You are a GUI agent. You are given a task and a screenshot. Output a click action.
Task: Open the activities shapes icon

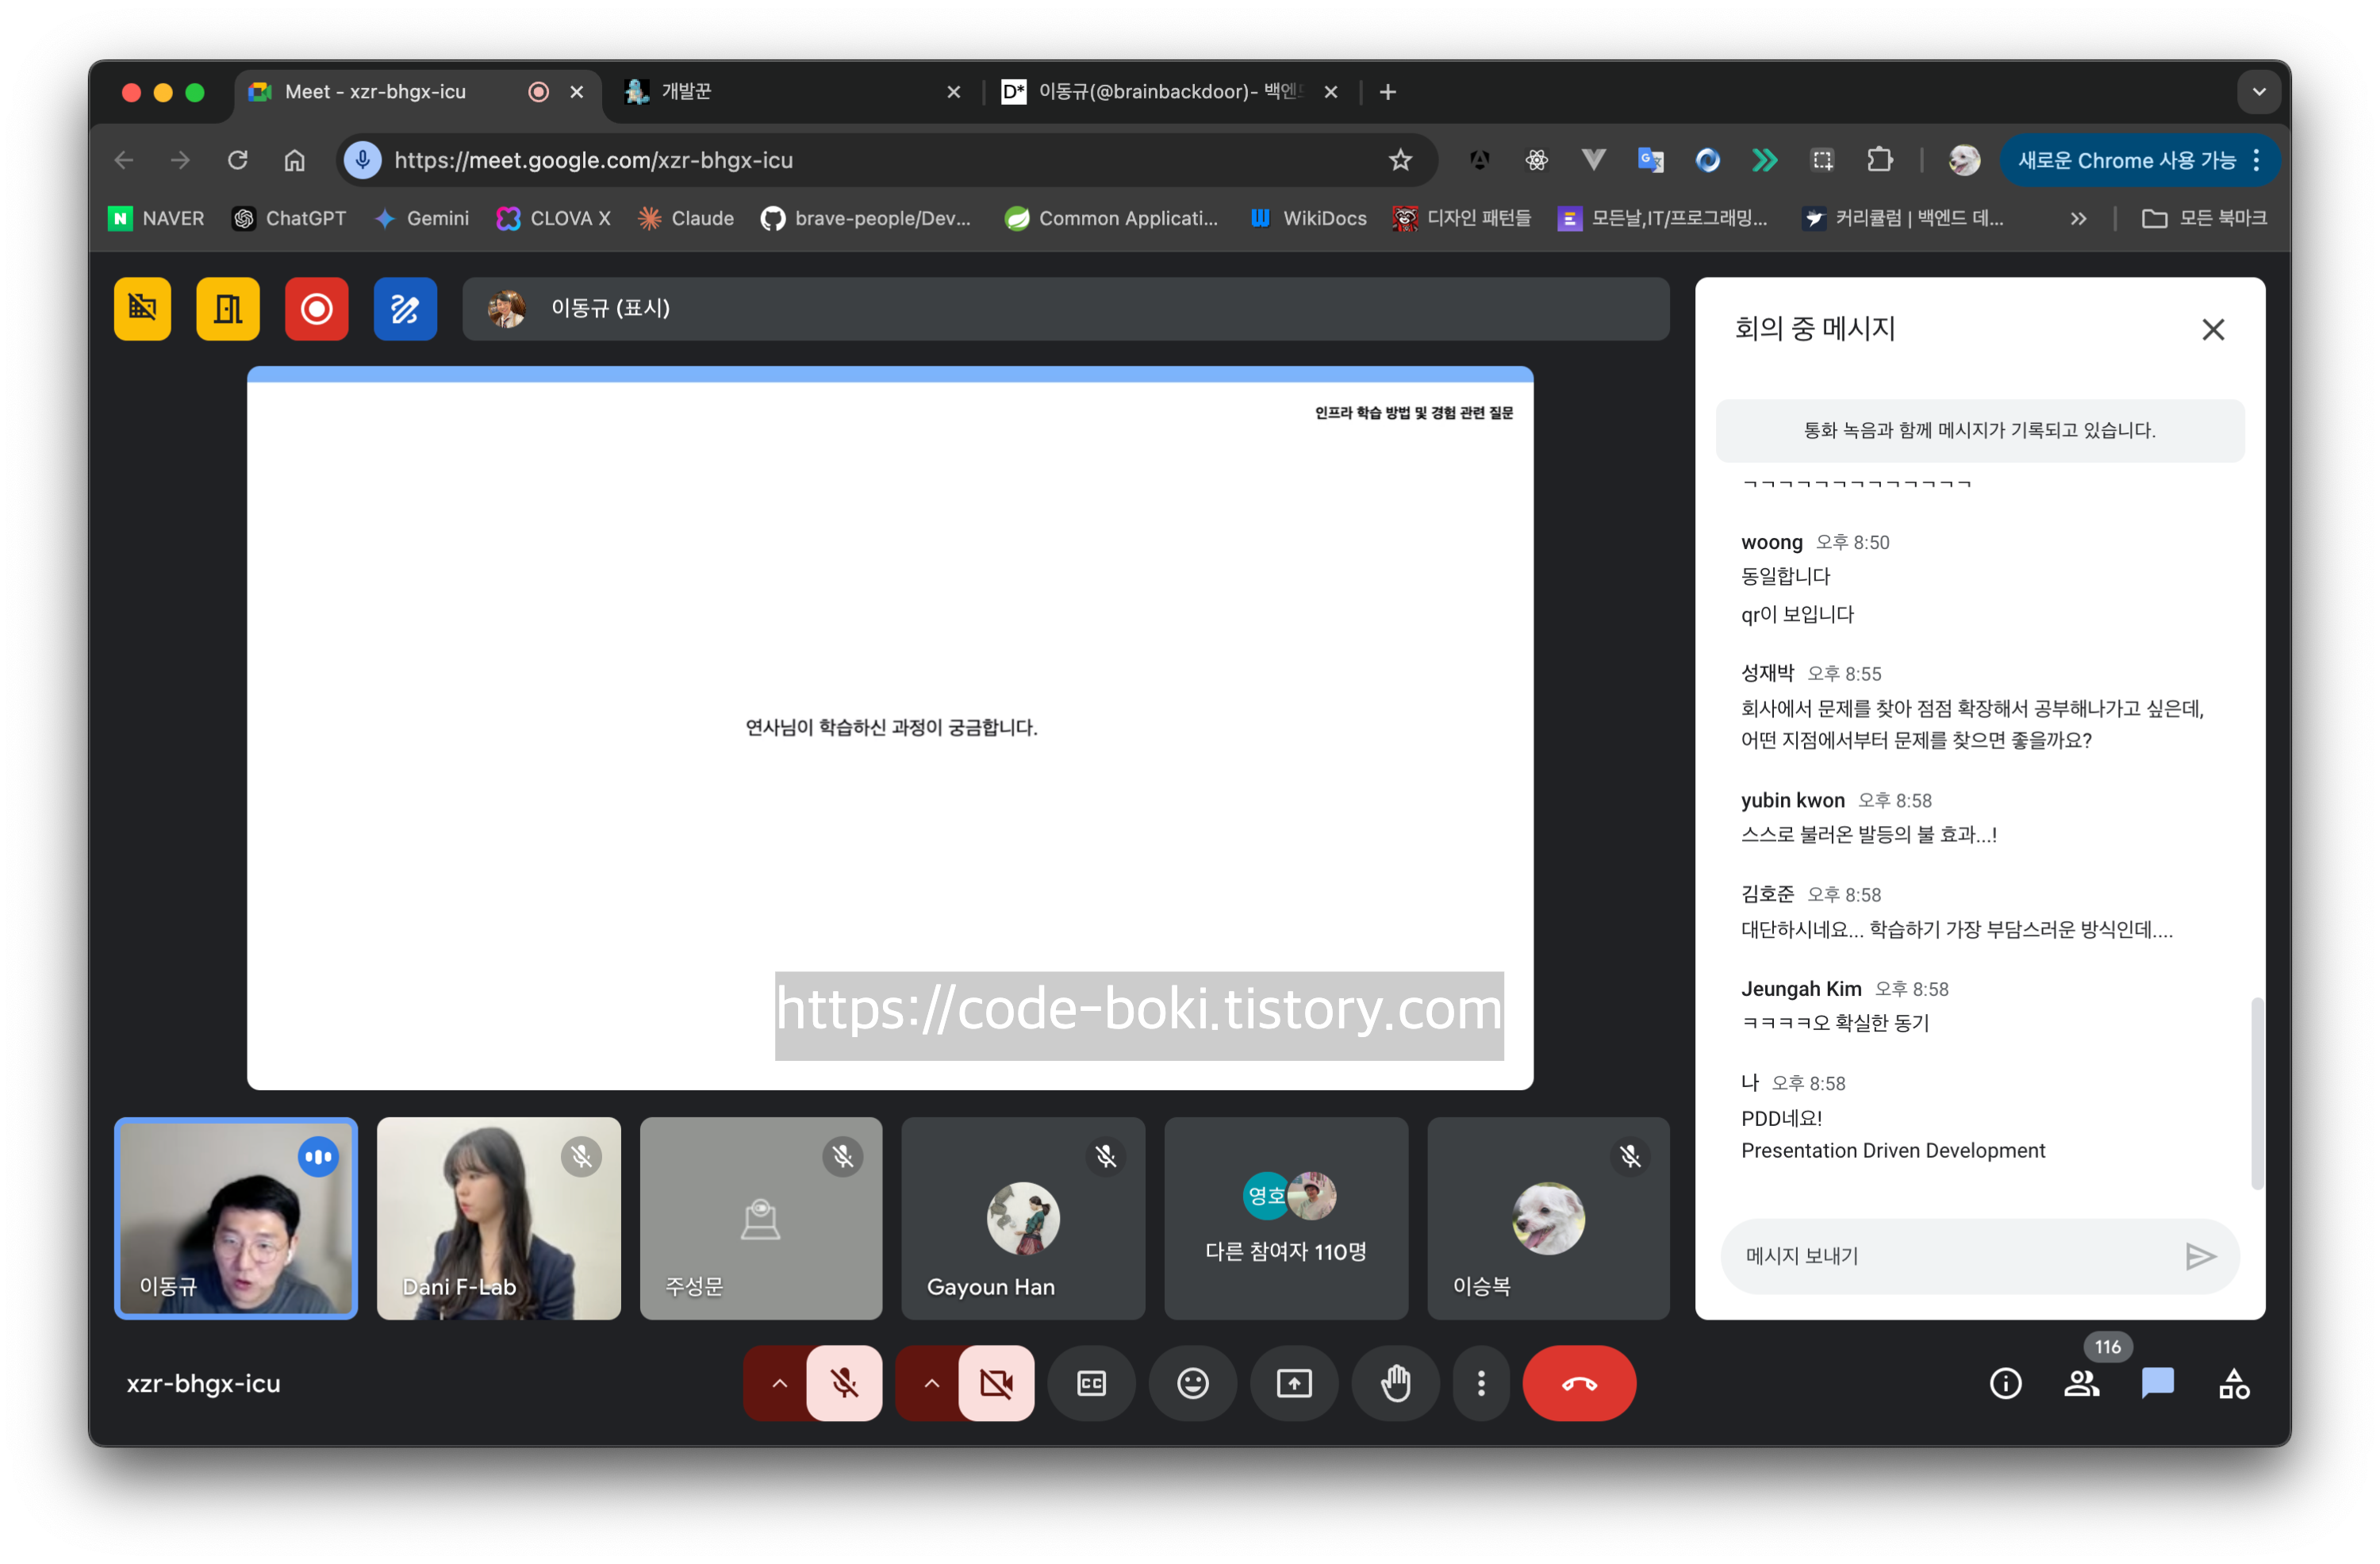point(2233,1383)
